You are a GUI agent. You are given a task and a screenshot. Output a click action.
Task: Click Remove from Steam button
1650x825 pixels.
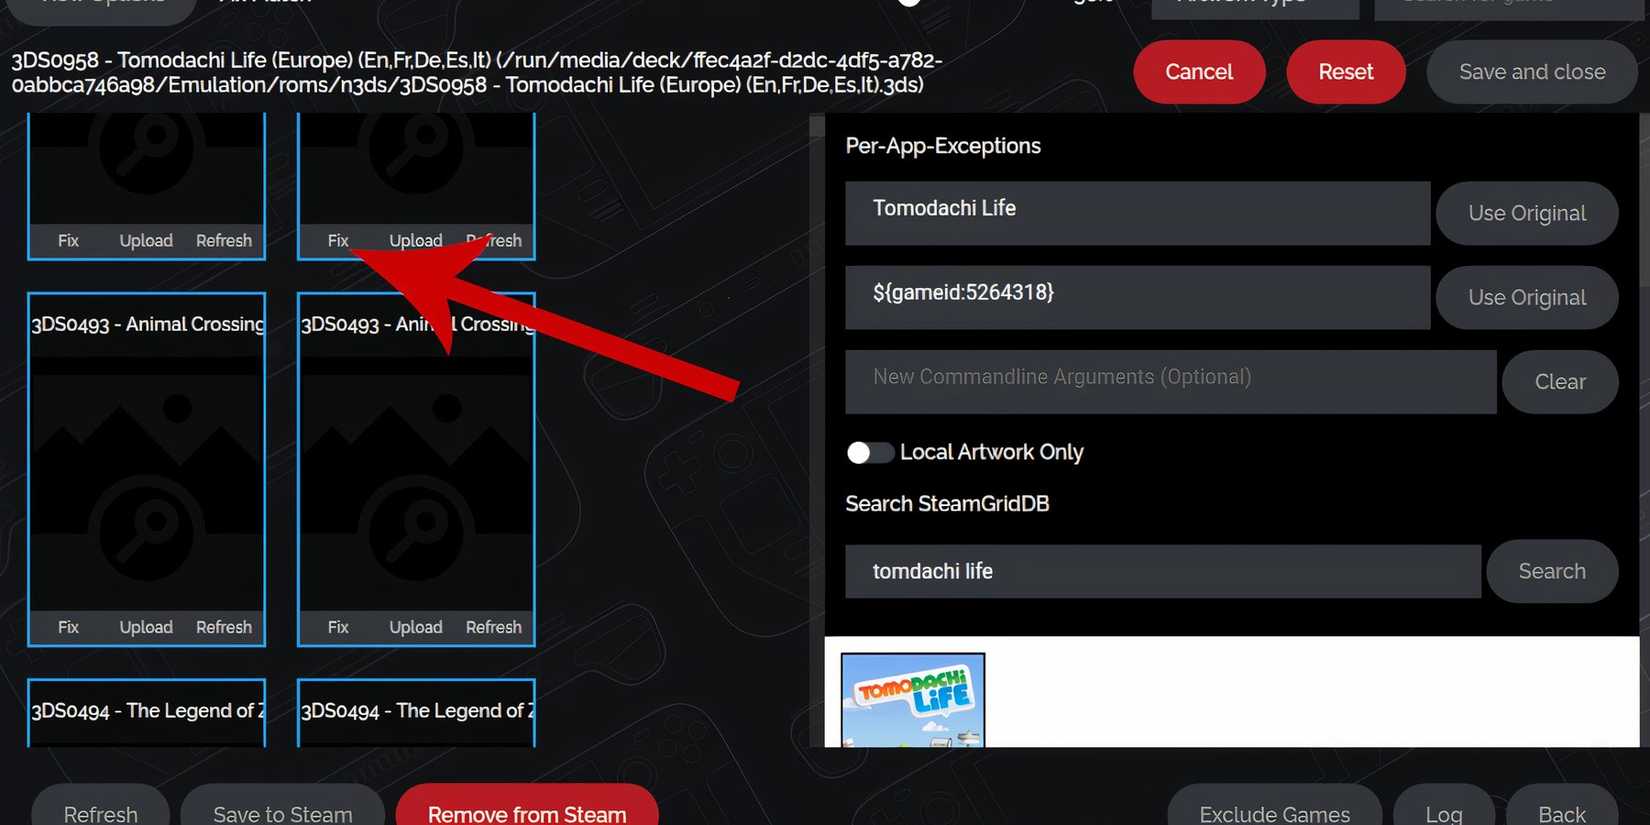pos(527,812)
